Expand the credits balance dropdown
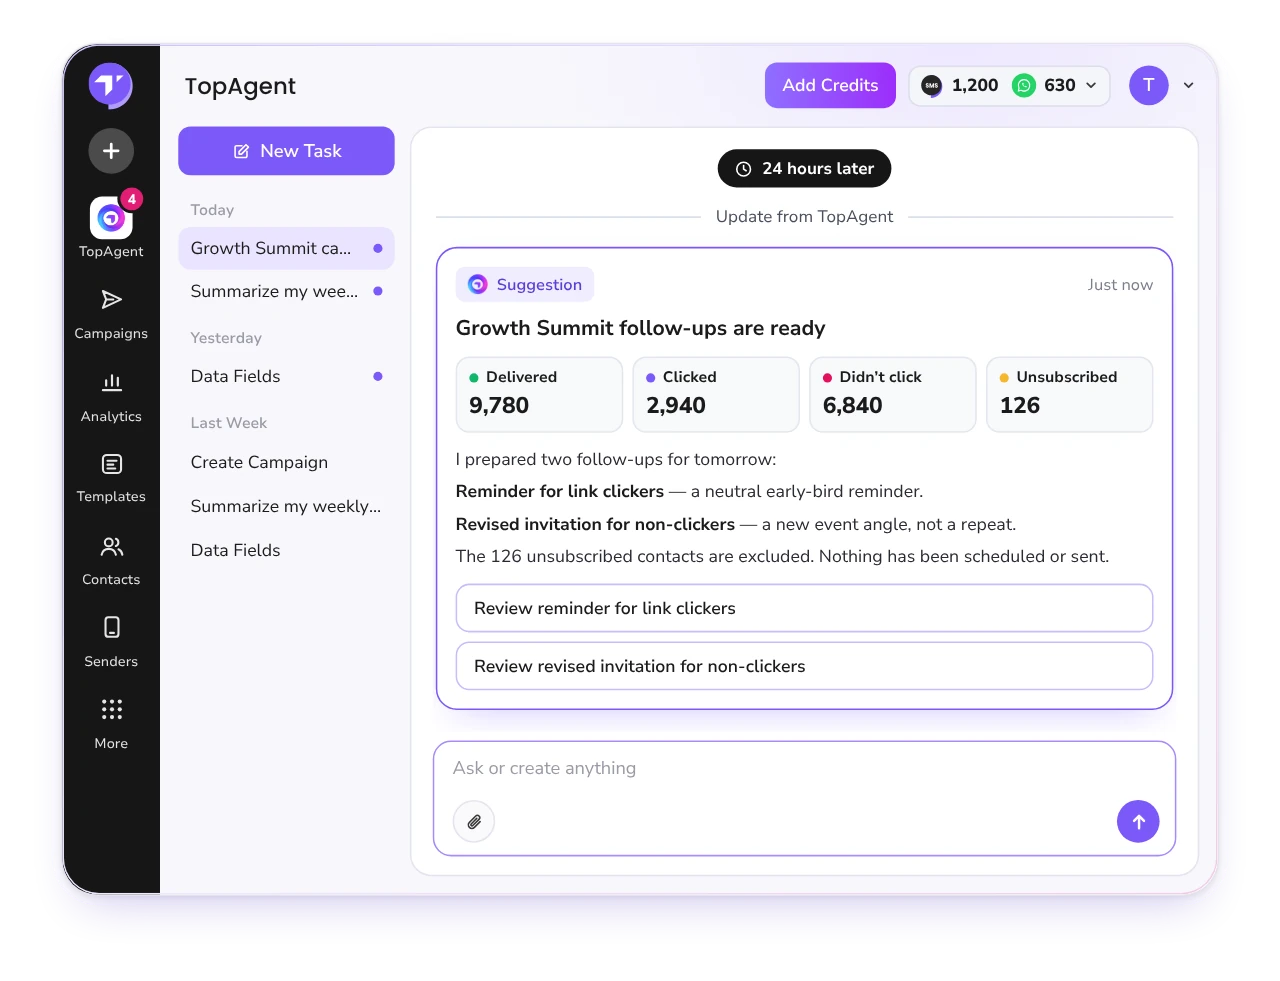 point(1091,86)
